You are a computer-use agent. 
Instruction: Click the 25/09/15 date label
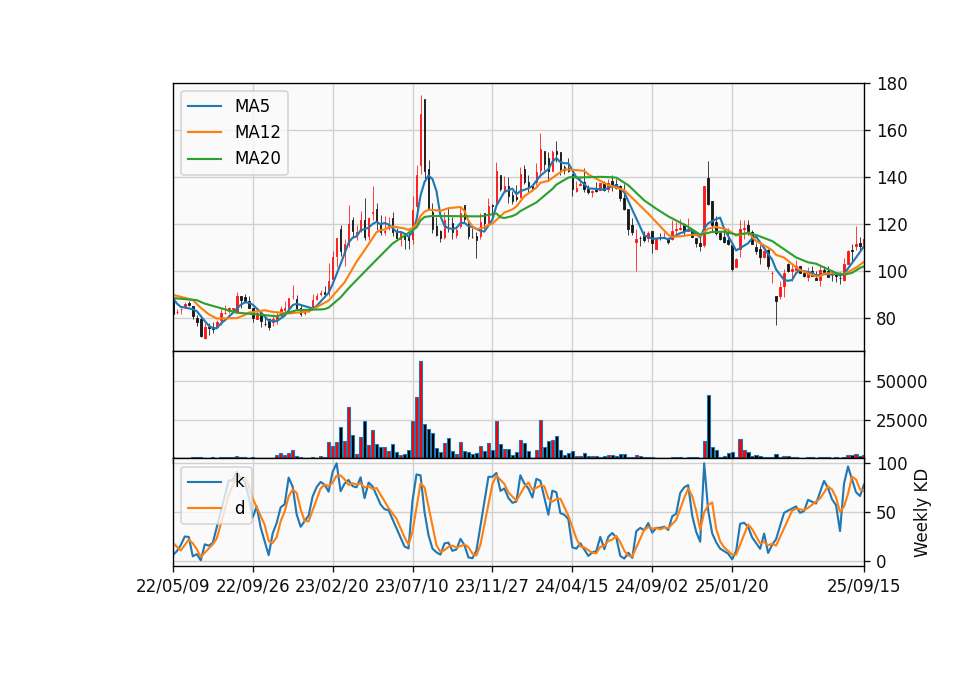864,587
